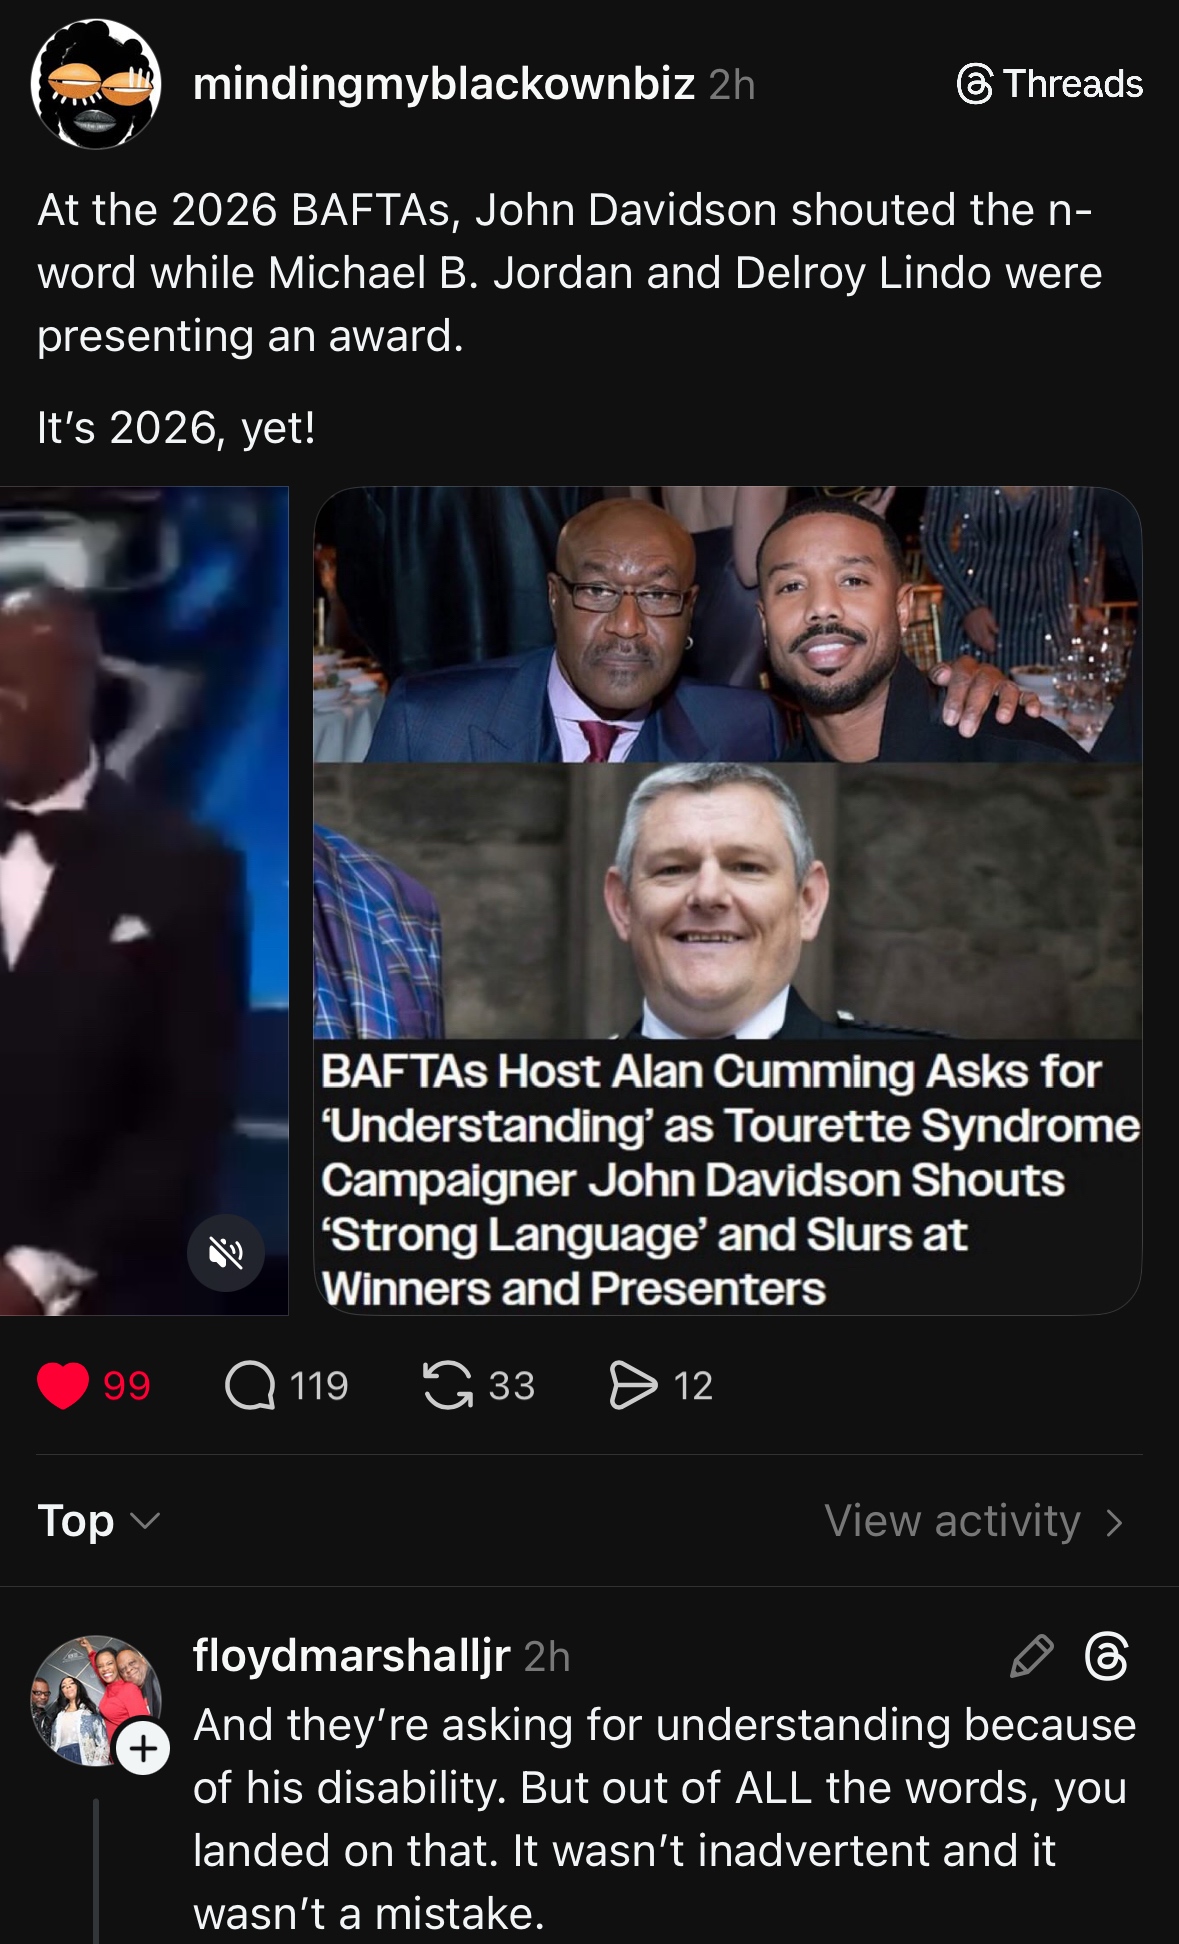Tap the share paper plane icon
The image size is (1179, 1944).
633,1386
